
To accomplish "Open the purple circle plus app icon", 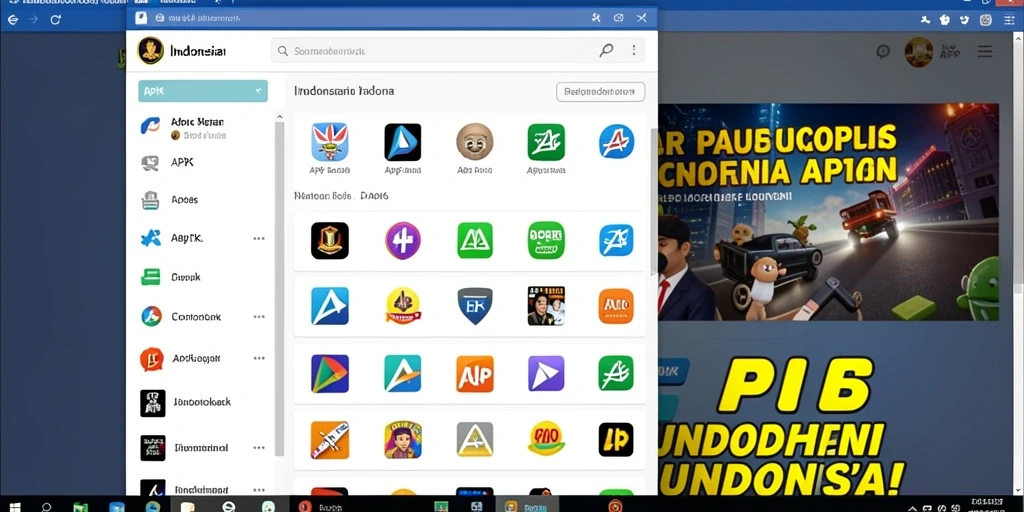I will pos(402,240).
